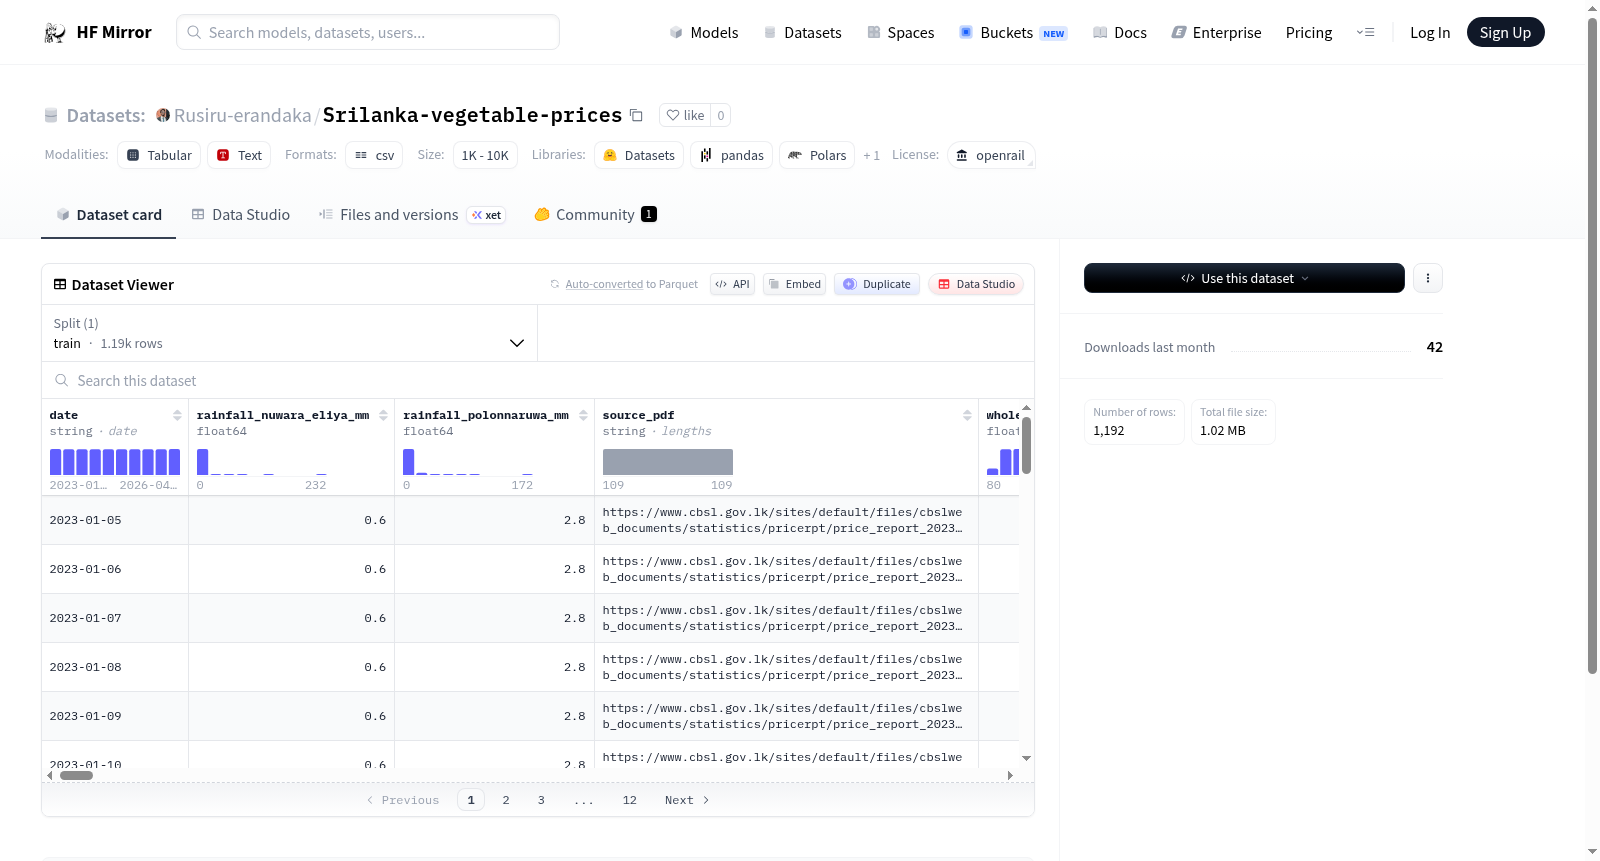Open the Embed viewer option

pos(794,284)
